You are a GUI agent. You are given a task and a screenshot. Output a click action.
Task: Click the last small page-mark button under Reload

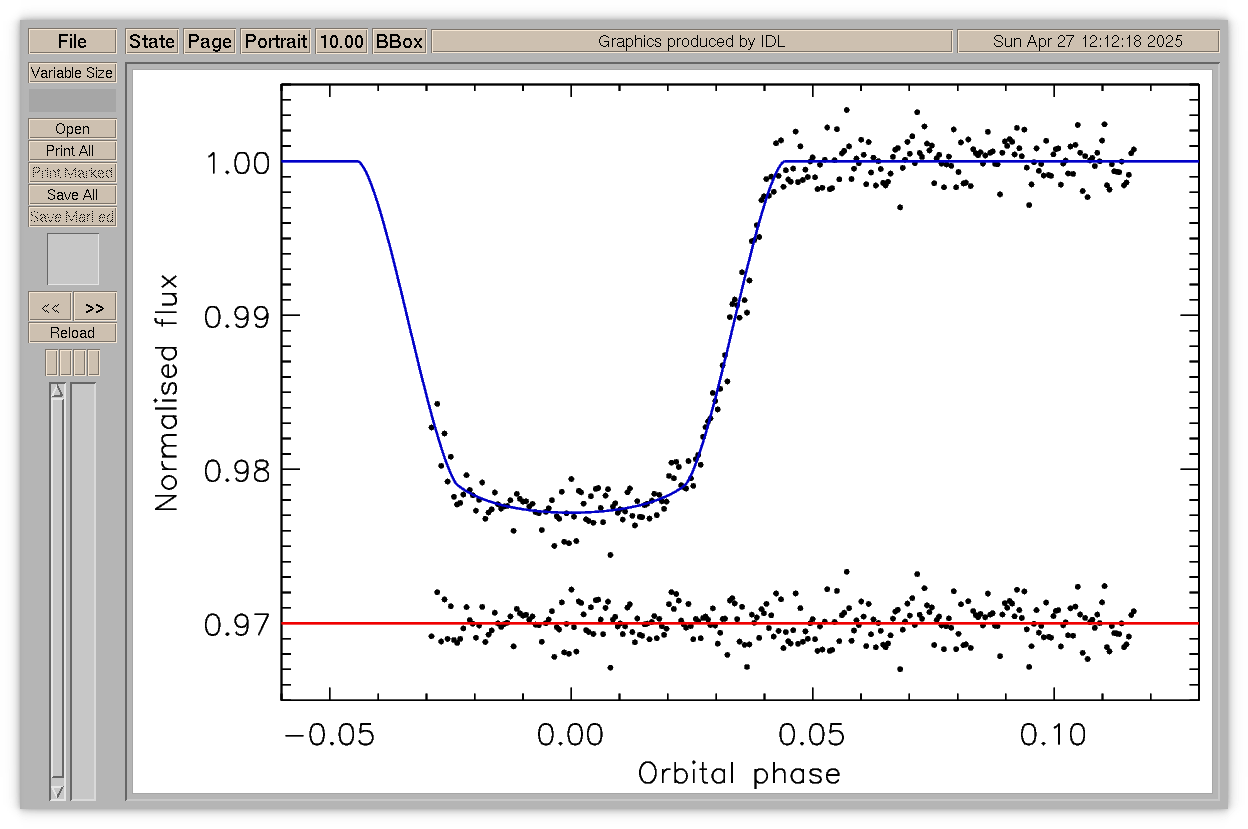click(x=93, y=362)
